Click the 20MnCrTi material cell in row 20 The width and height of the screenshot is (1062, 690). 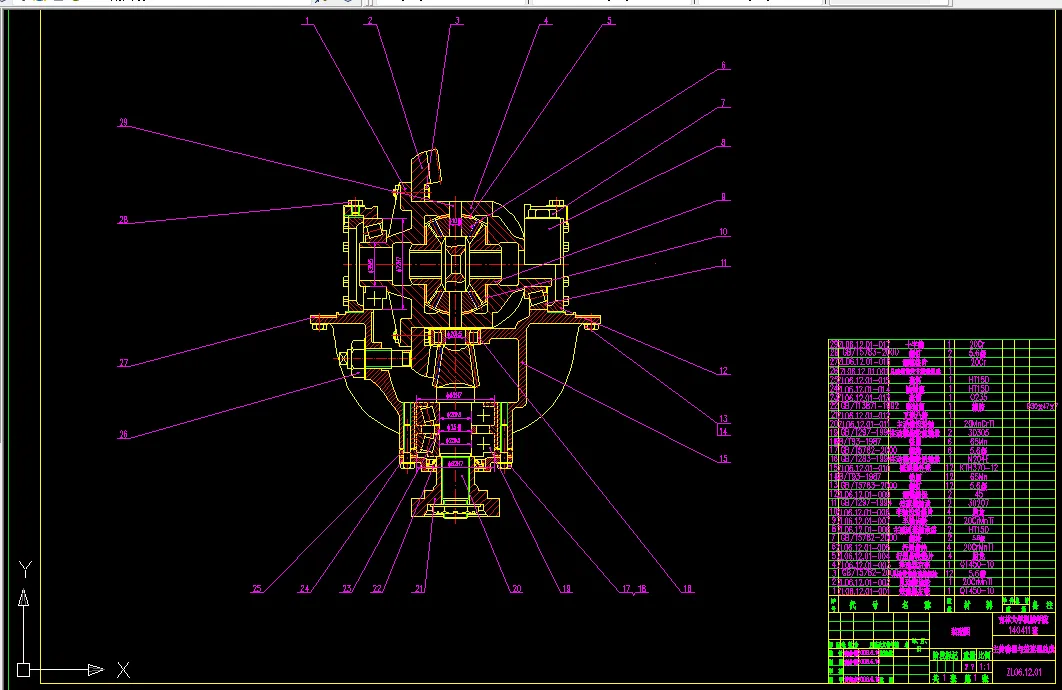[x=978, y=424]
